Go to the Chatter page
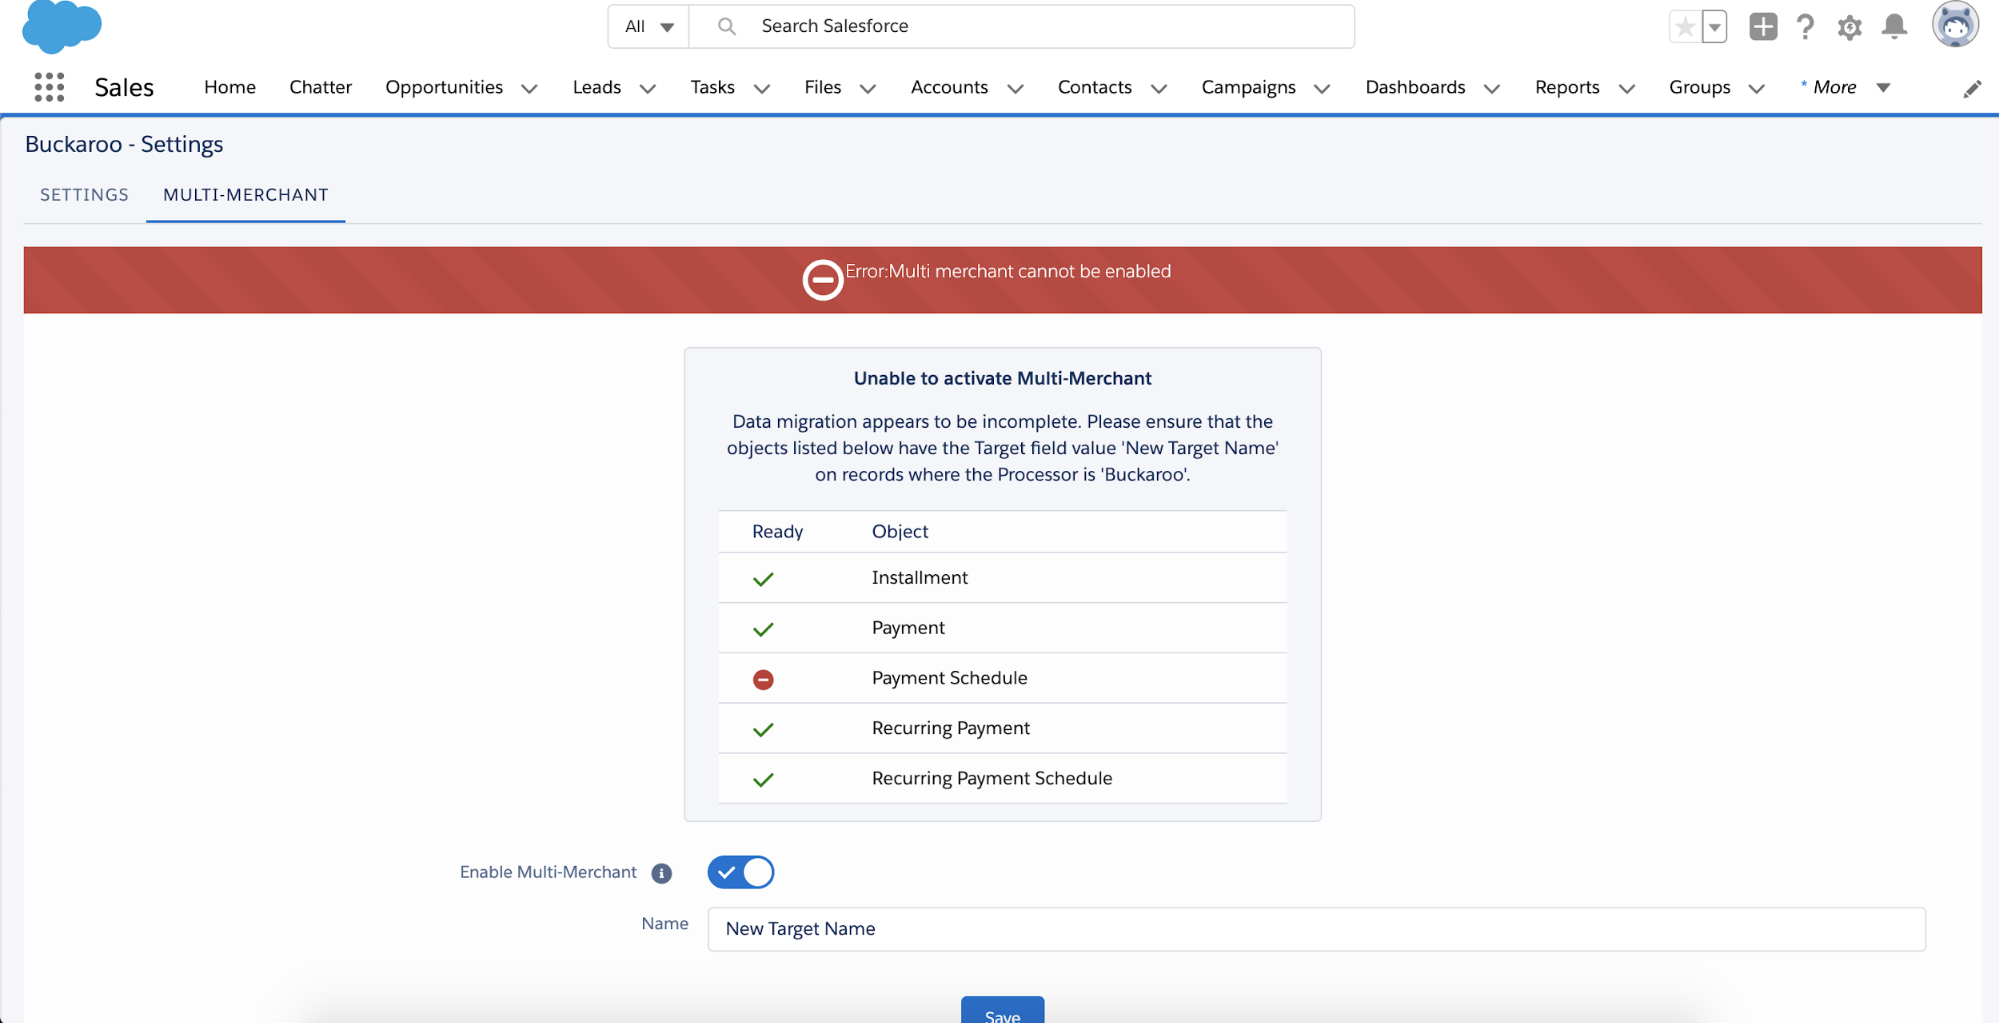The height and width of the screenshot is (1023, 1999). tap(320, 87)
